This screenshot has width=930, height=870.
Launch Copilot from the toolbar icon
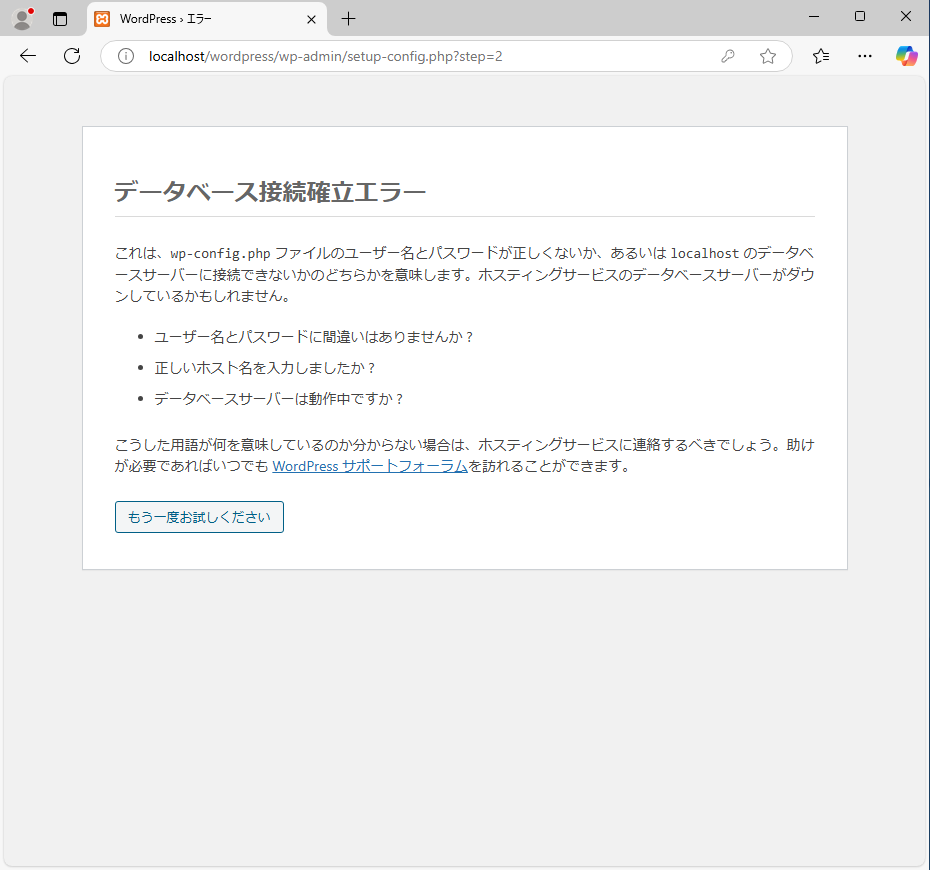click(x=906, y=56)
